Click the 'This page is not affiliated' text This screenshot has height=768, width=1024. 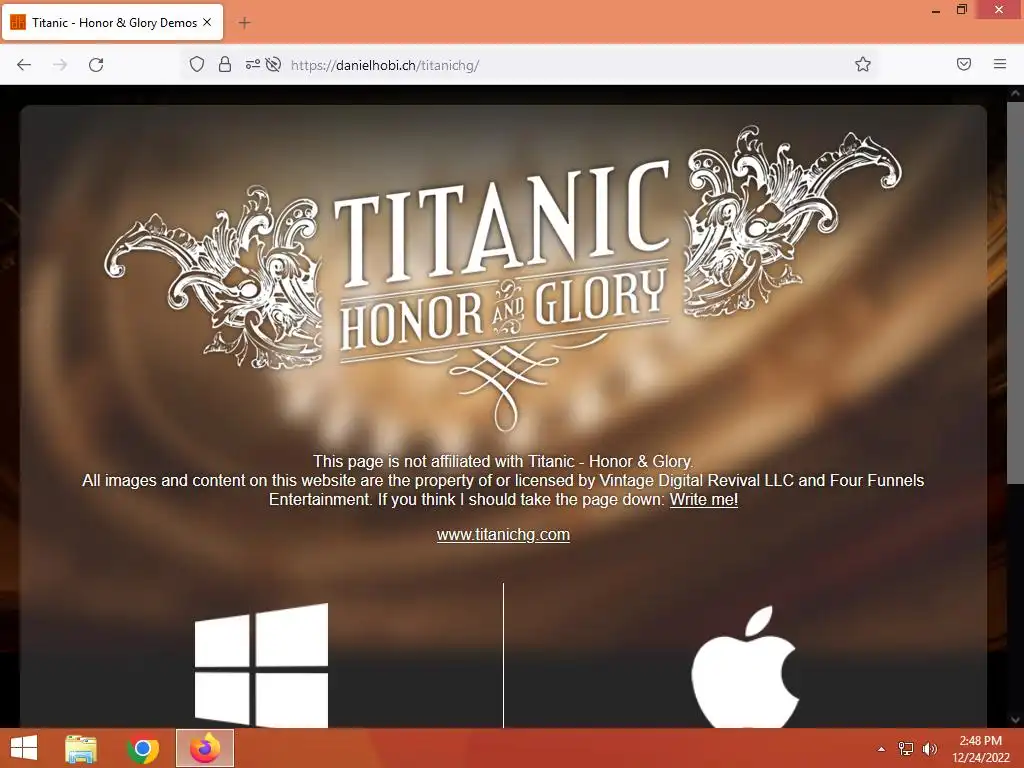tap(503, 461)
